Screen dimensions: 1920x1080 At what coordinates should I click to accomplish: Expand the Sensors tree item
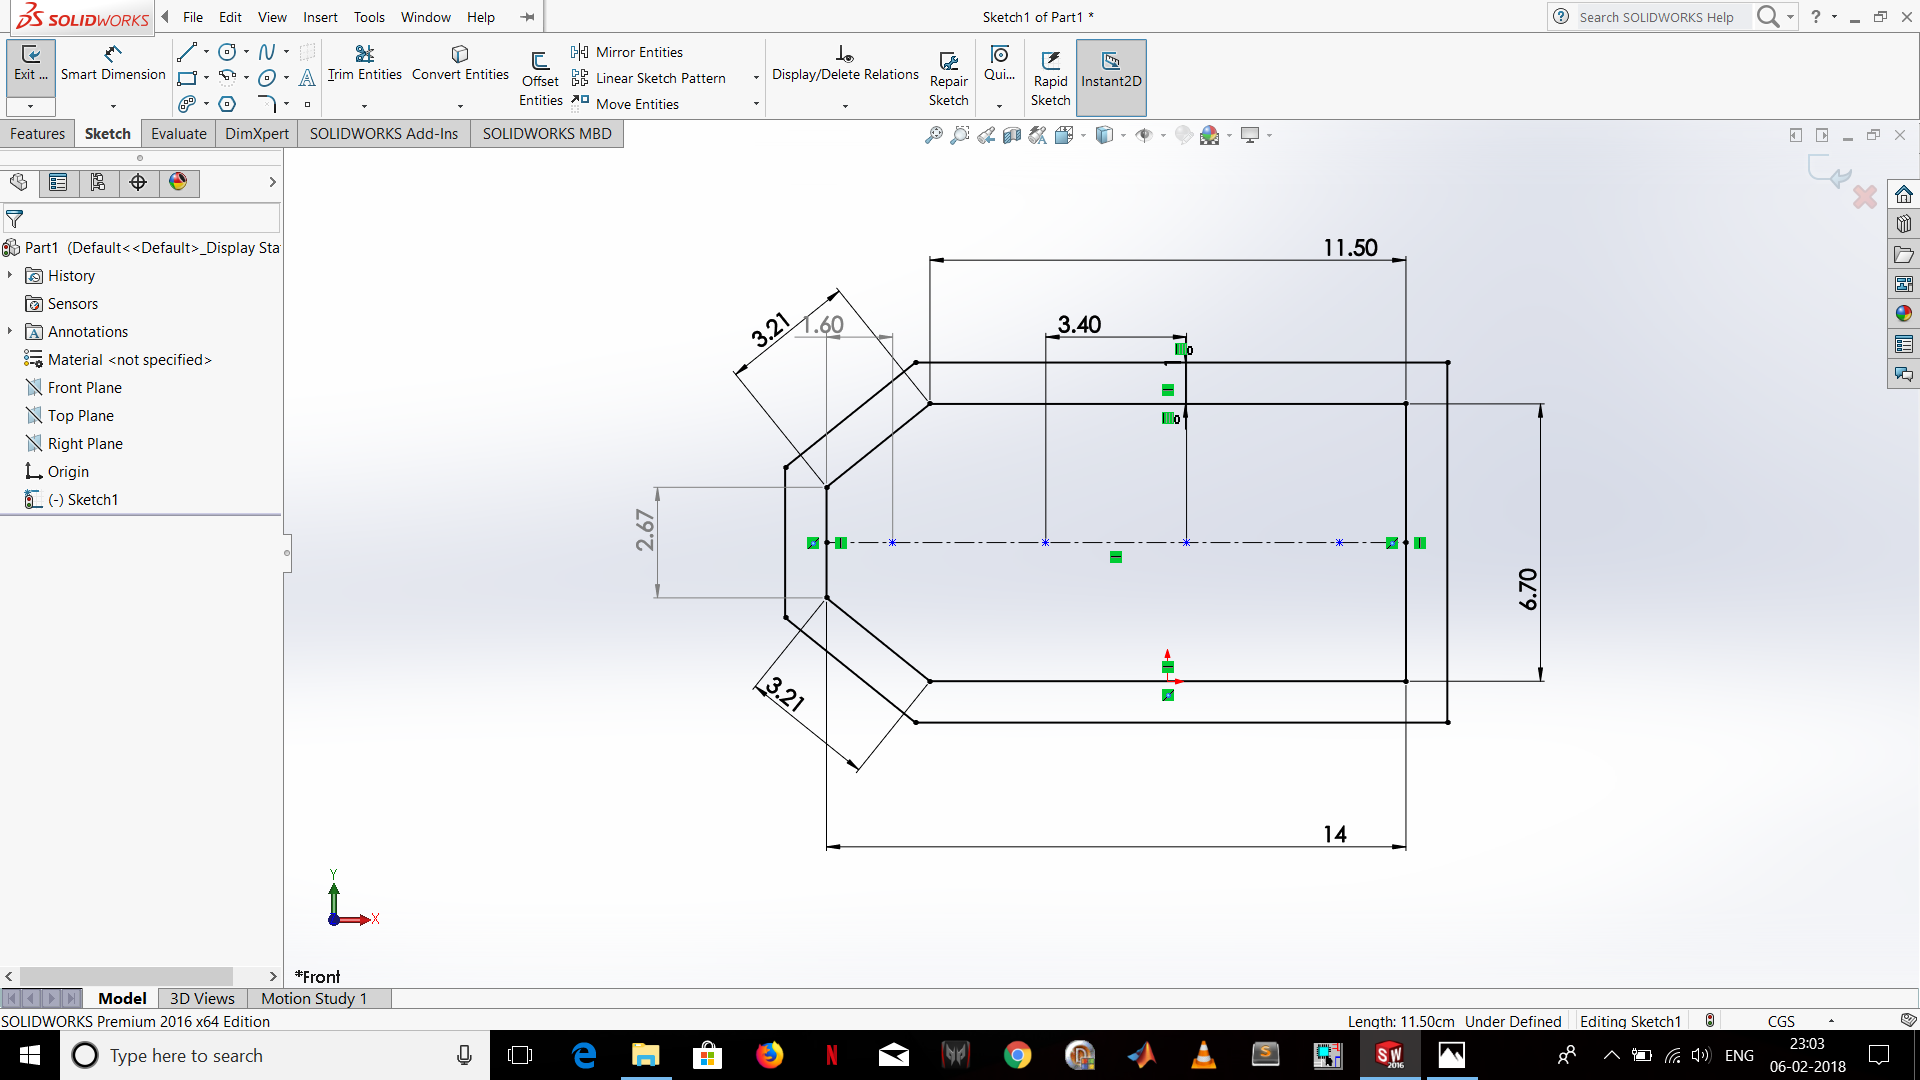tap(9, 303)
